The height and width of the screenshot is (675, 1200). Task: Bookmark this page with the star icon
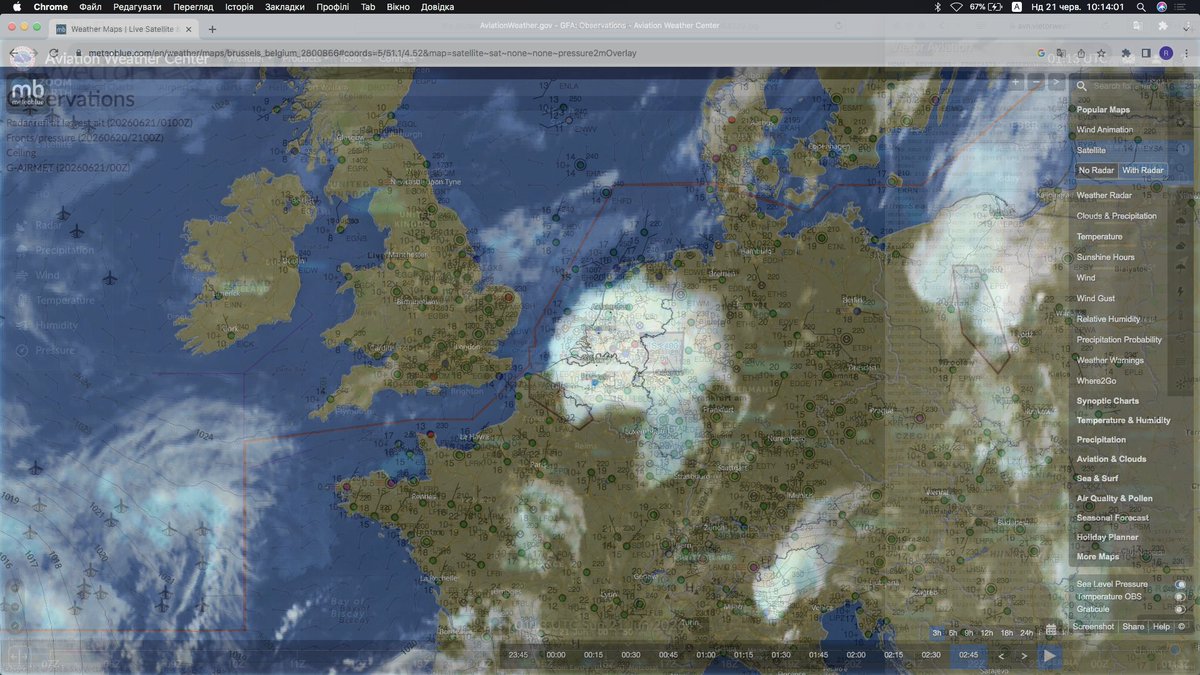[x=1101, y=53]
